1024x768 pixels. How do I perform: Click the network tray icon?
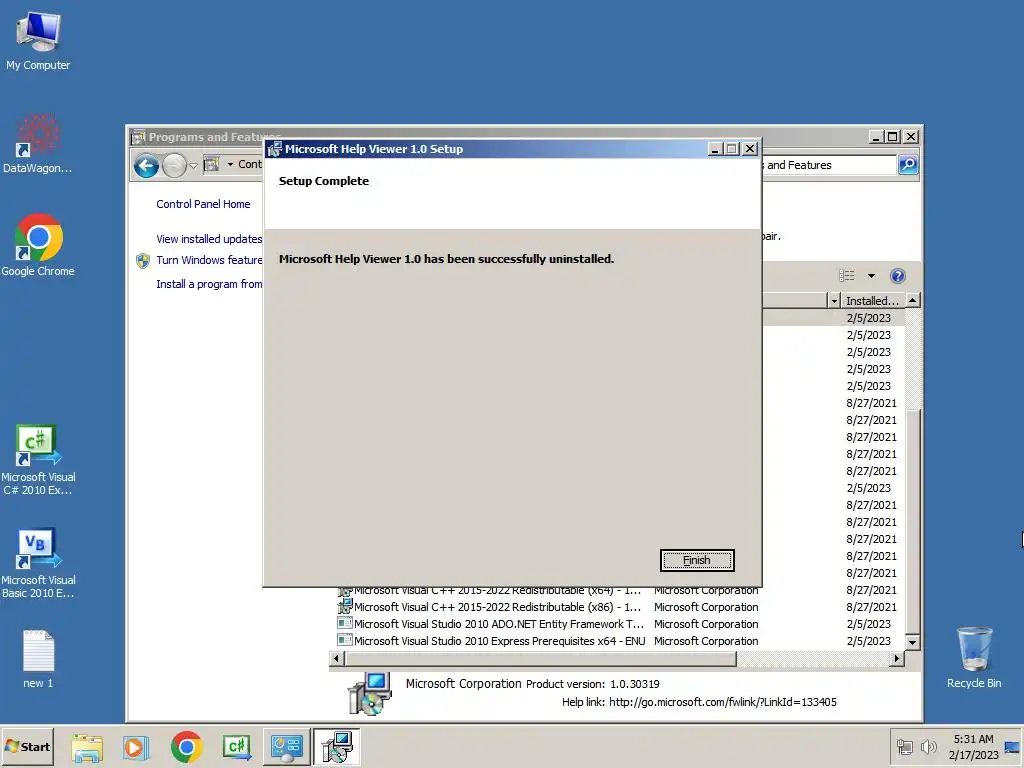click(904, 746)
